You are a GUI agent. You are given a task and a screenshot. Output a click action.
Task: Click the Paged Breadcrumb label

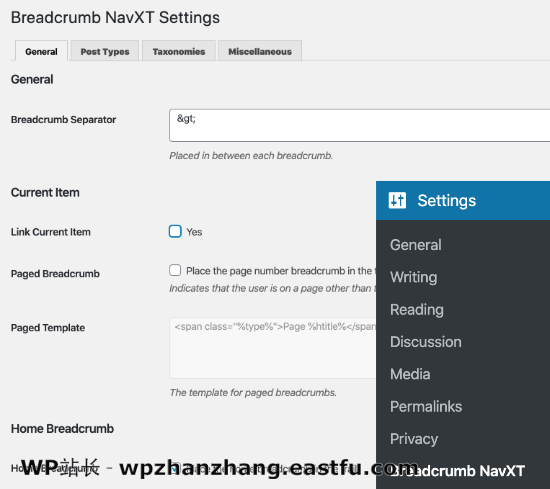[x=55, y=274]
